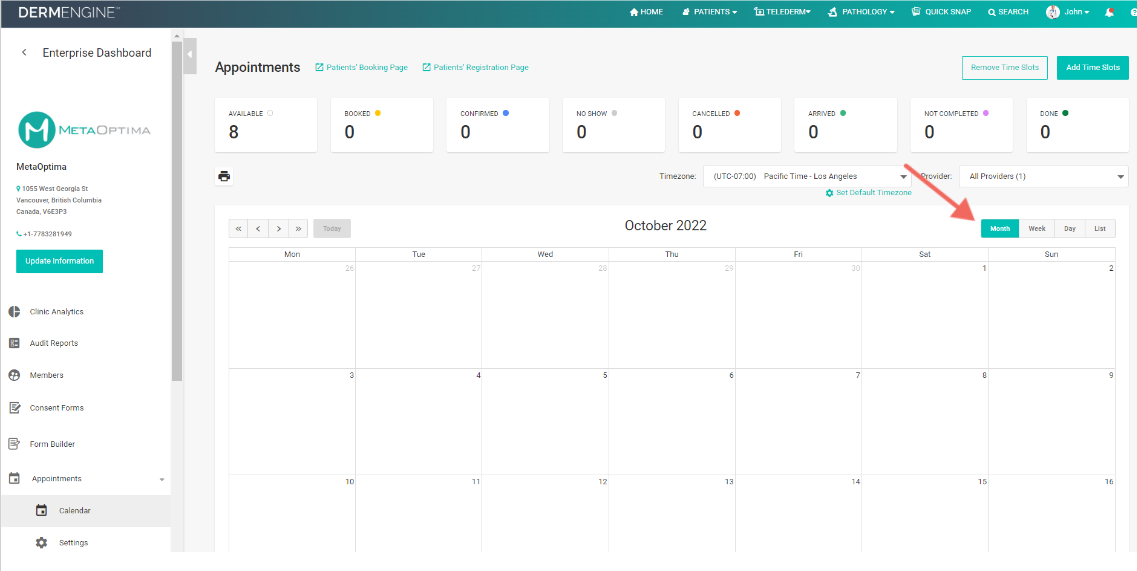This screenshot has width=1137, height=571.
Task: Open notifications bell icon
Action: pos(1109,12)
